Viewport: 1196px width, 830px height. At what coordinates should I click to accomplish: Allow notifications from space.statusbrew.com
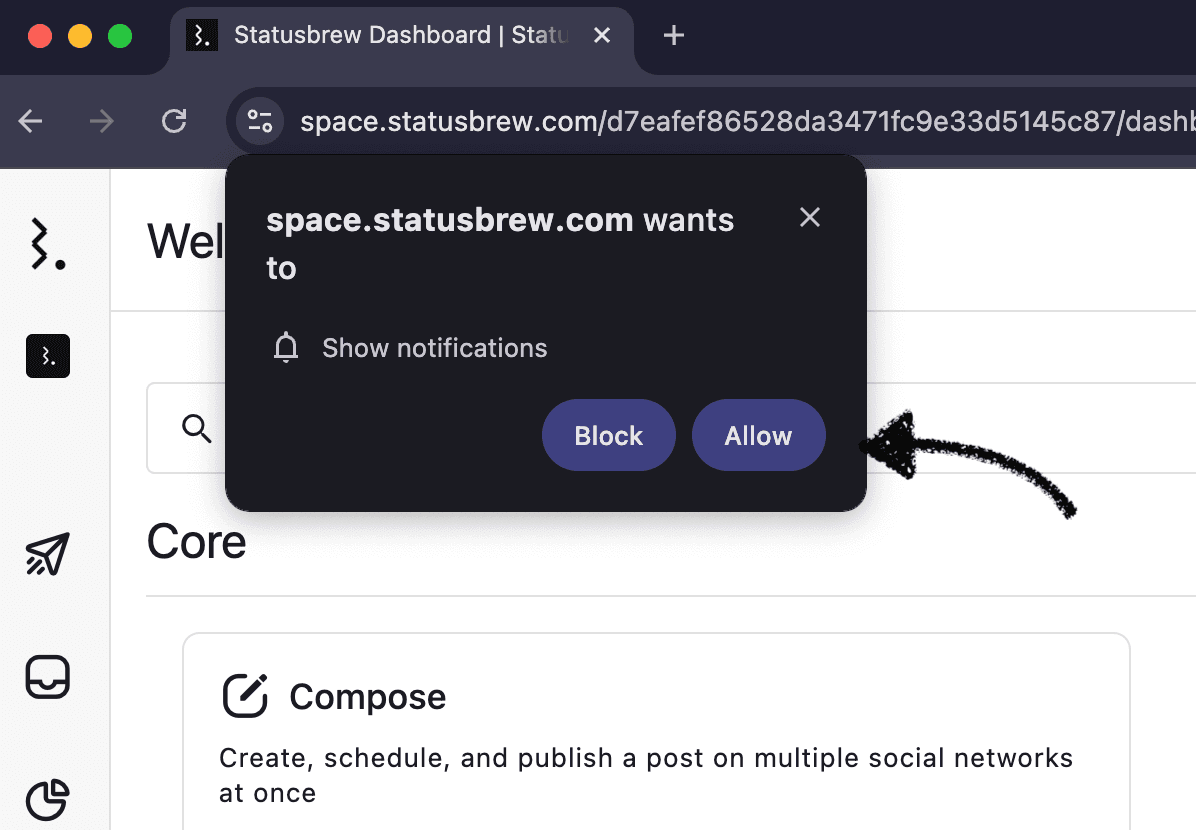click(x=758, y=435)
